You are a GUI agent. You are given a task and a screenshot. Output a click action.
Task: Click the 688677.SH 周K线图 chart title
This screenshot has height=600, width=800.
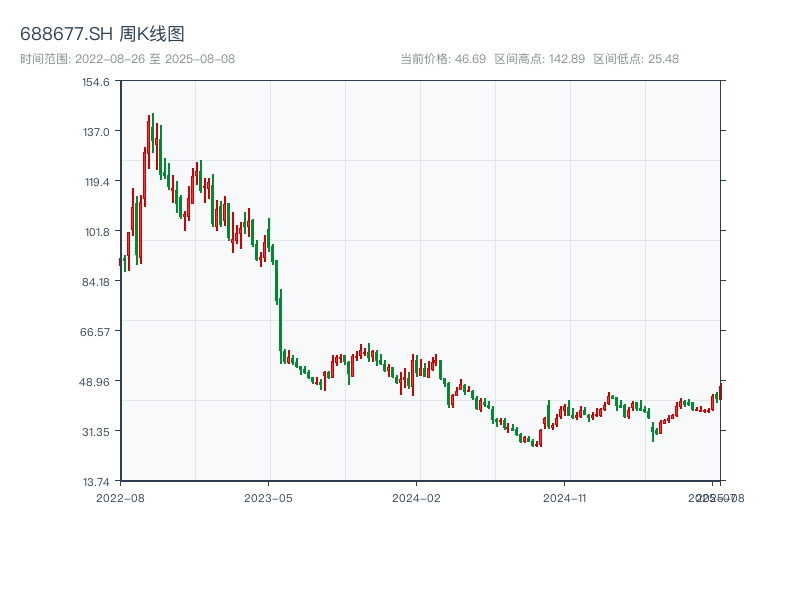102,35
